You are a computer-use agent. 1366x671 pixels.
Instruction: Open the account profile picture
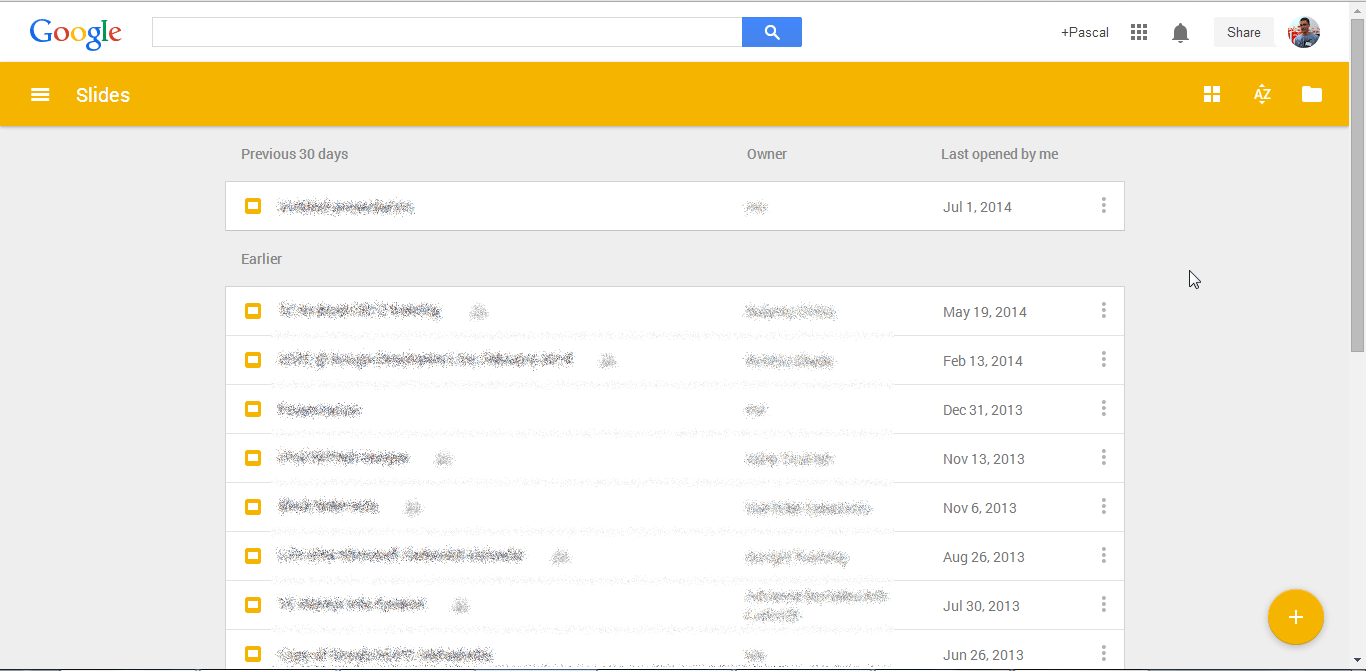[x=1304, y=32]
